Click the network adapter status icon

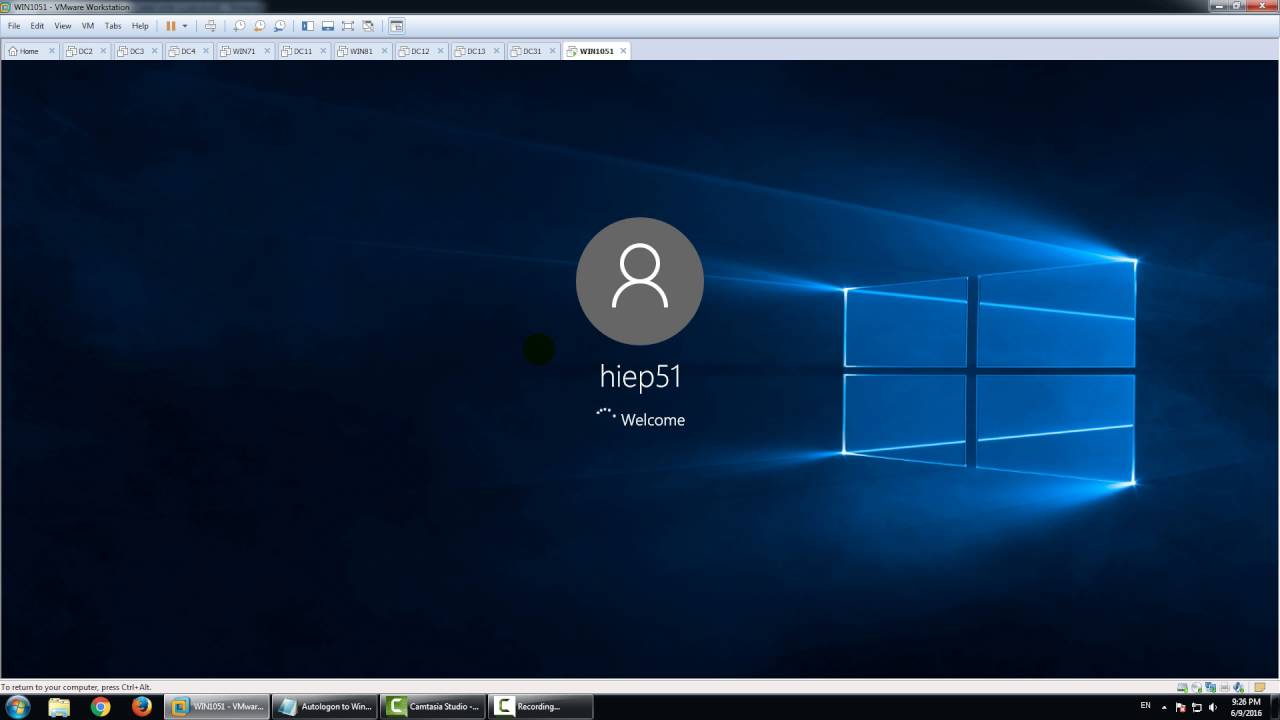[x=1210, y=687]
